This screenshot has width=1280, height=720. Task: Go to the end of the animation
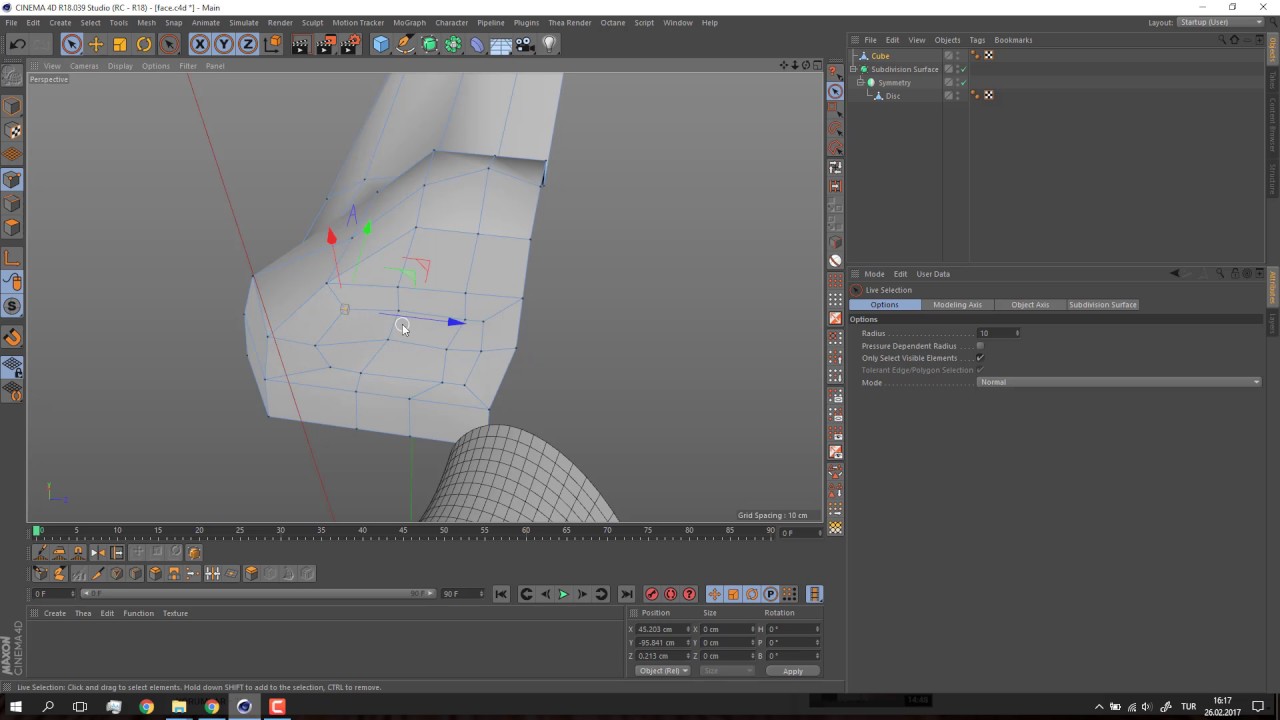[x=626, y=594]
